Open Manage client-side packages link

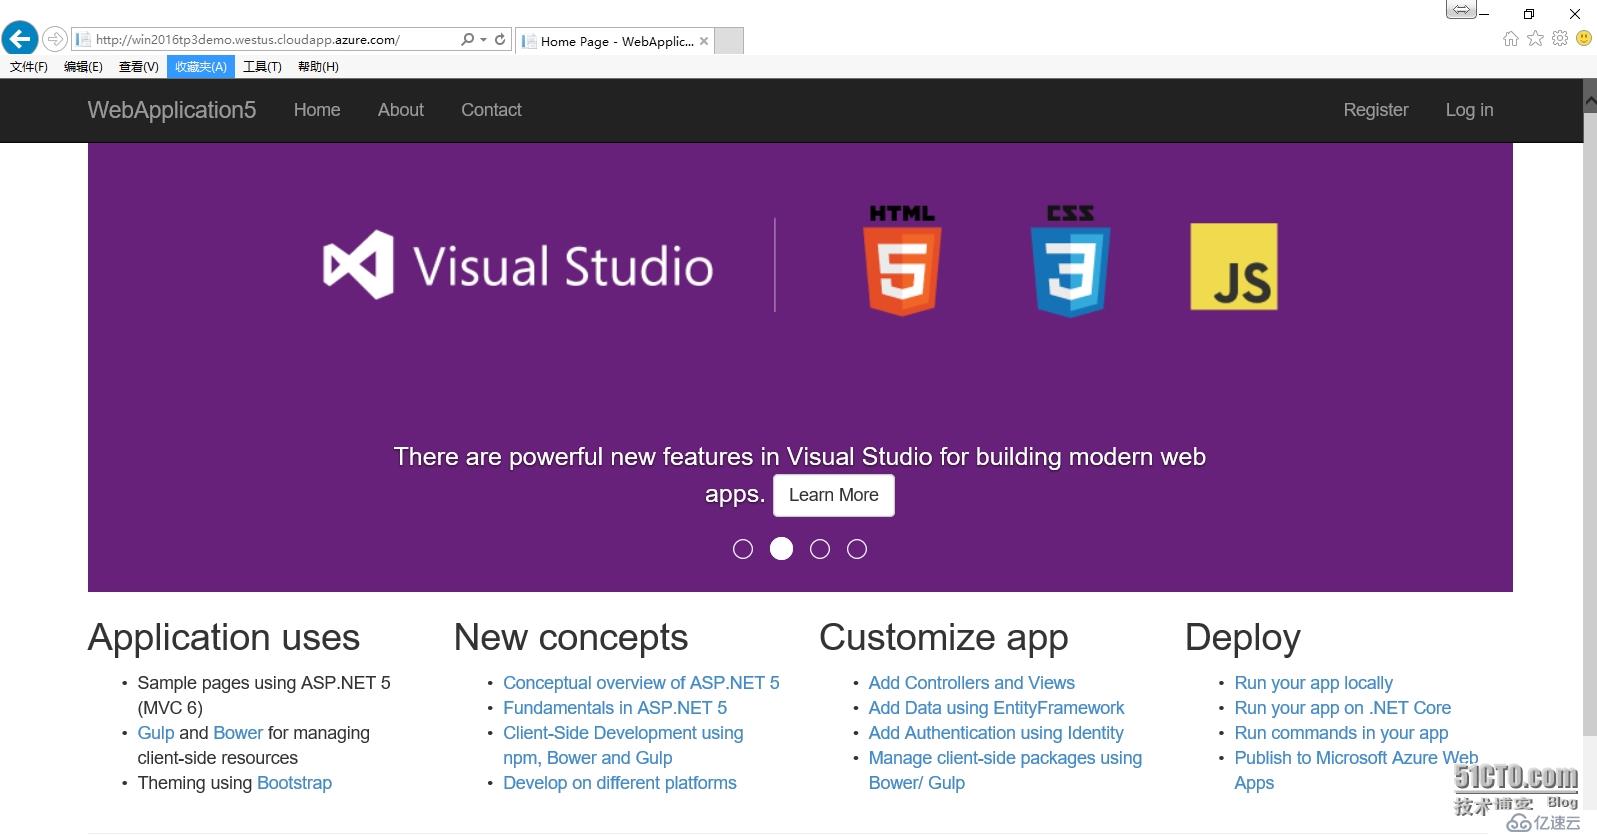[1005, 770]
